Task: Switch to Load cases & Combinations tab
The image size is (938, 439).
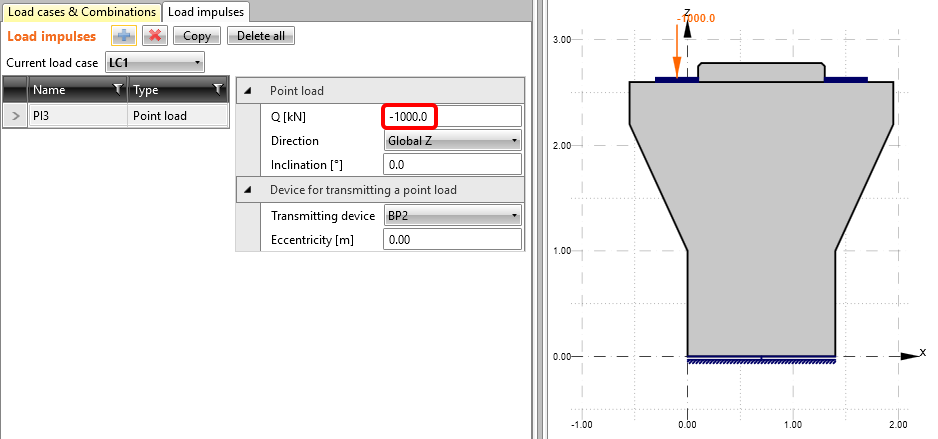Action: [82, 11]
